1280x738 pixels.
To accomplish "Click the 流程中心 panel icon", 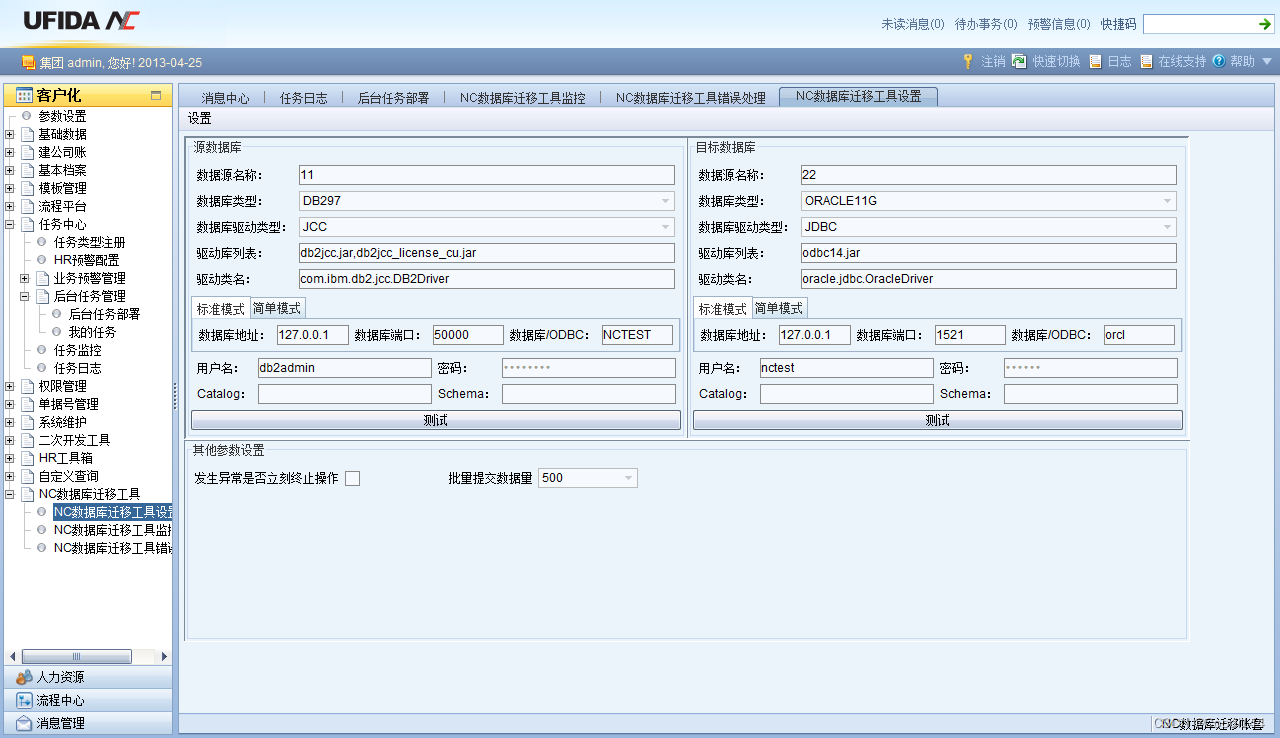I will coord(25,700).
